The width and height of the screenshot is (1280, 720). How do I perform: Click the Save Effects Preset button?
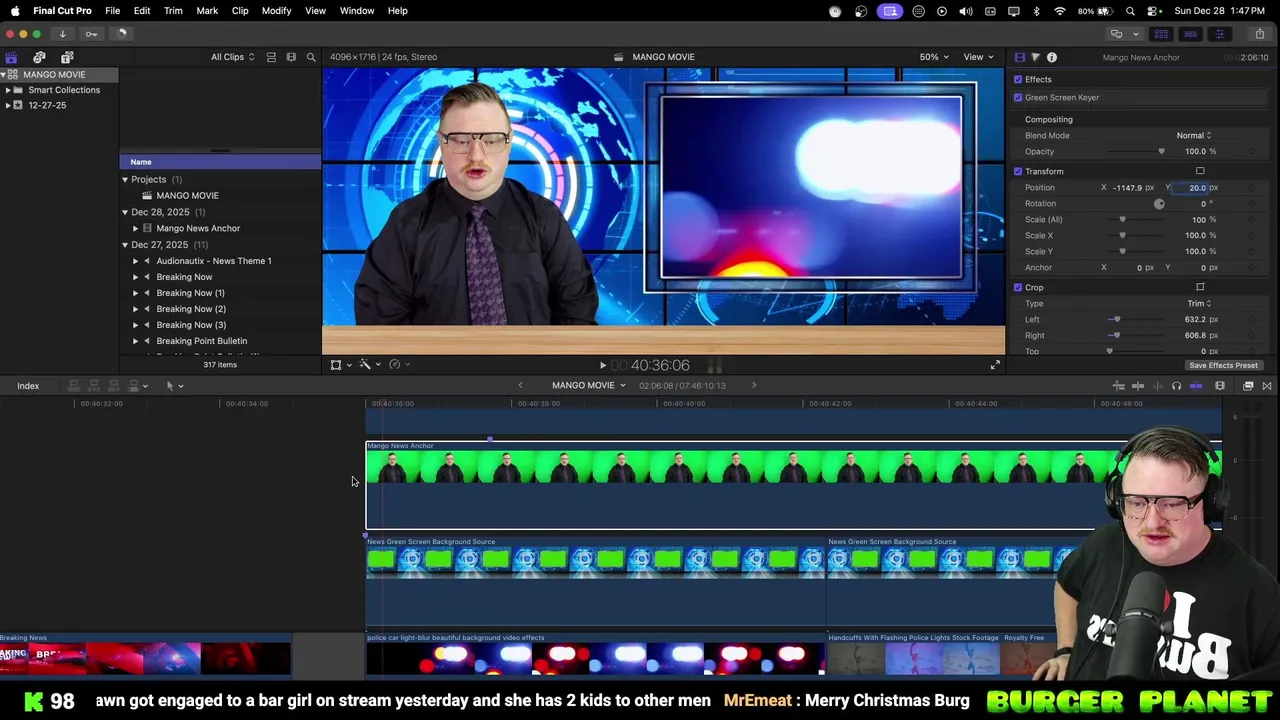[x=1223, y=366]
